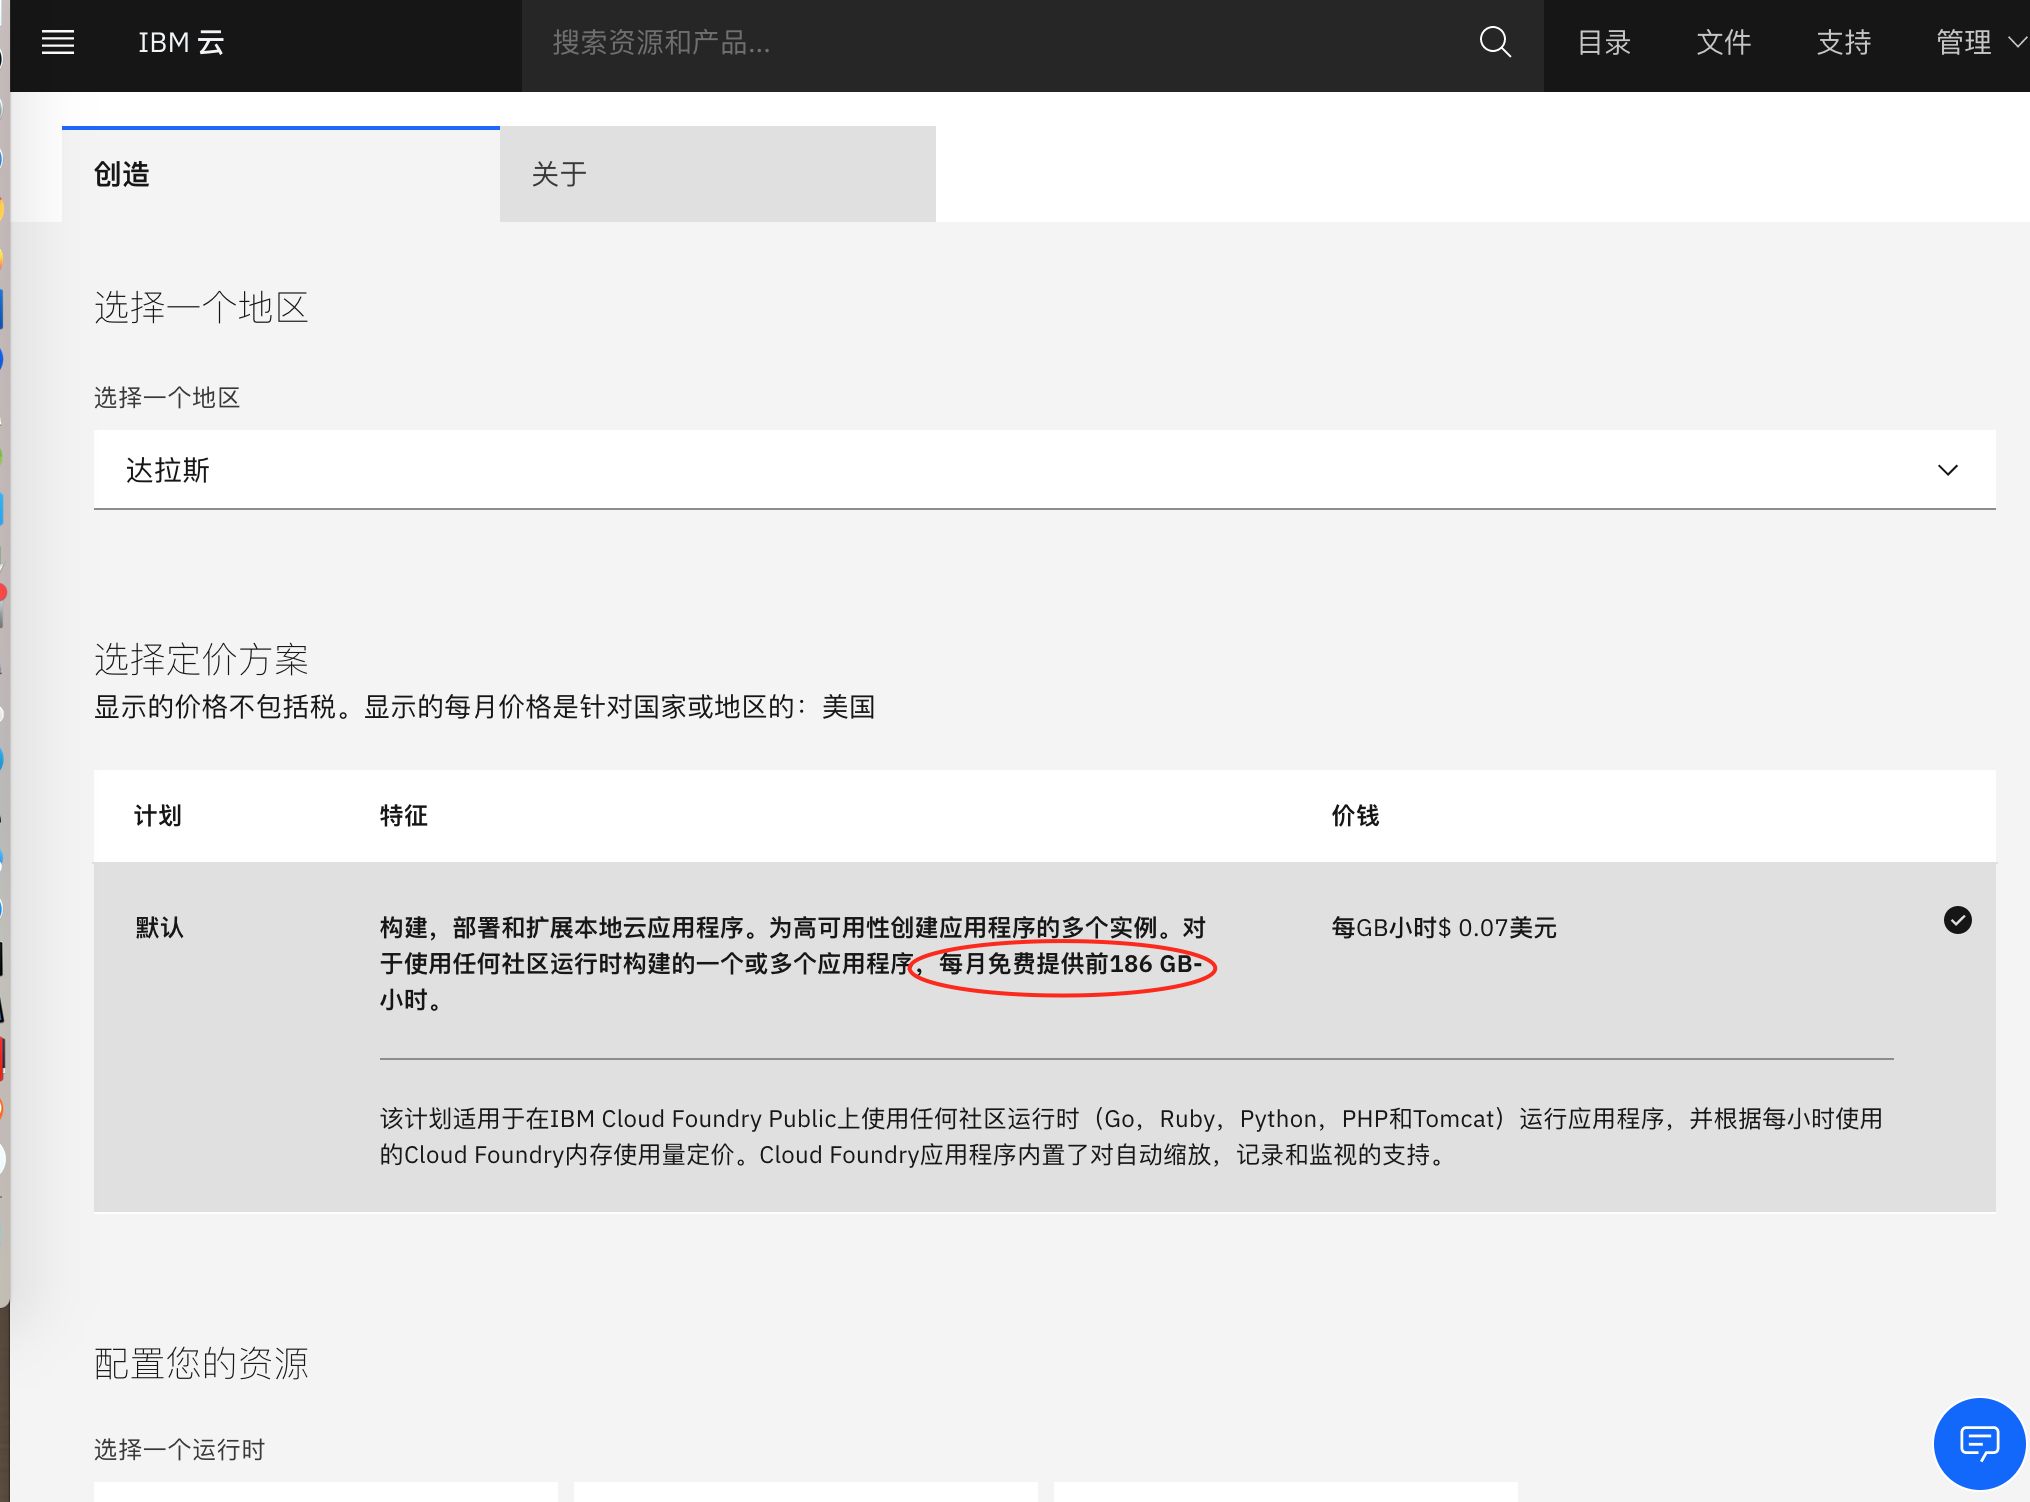Click the 选择一个运行时 label
Screen dimensions: 2030x1502
point(180,1449)
